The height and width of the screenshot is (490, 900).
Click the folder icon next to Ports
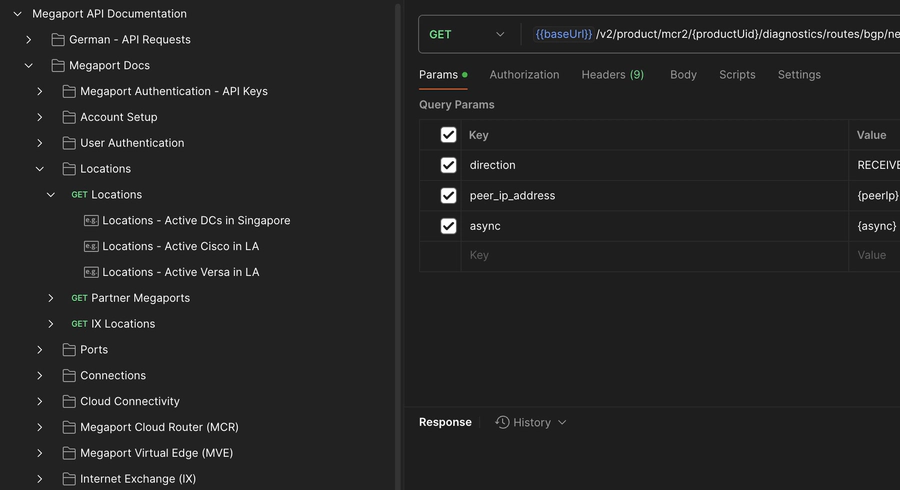69,349
